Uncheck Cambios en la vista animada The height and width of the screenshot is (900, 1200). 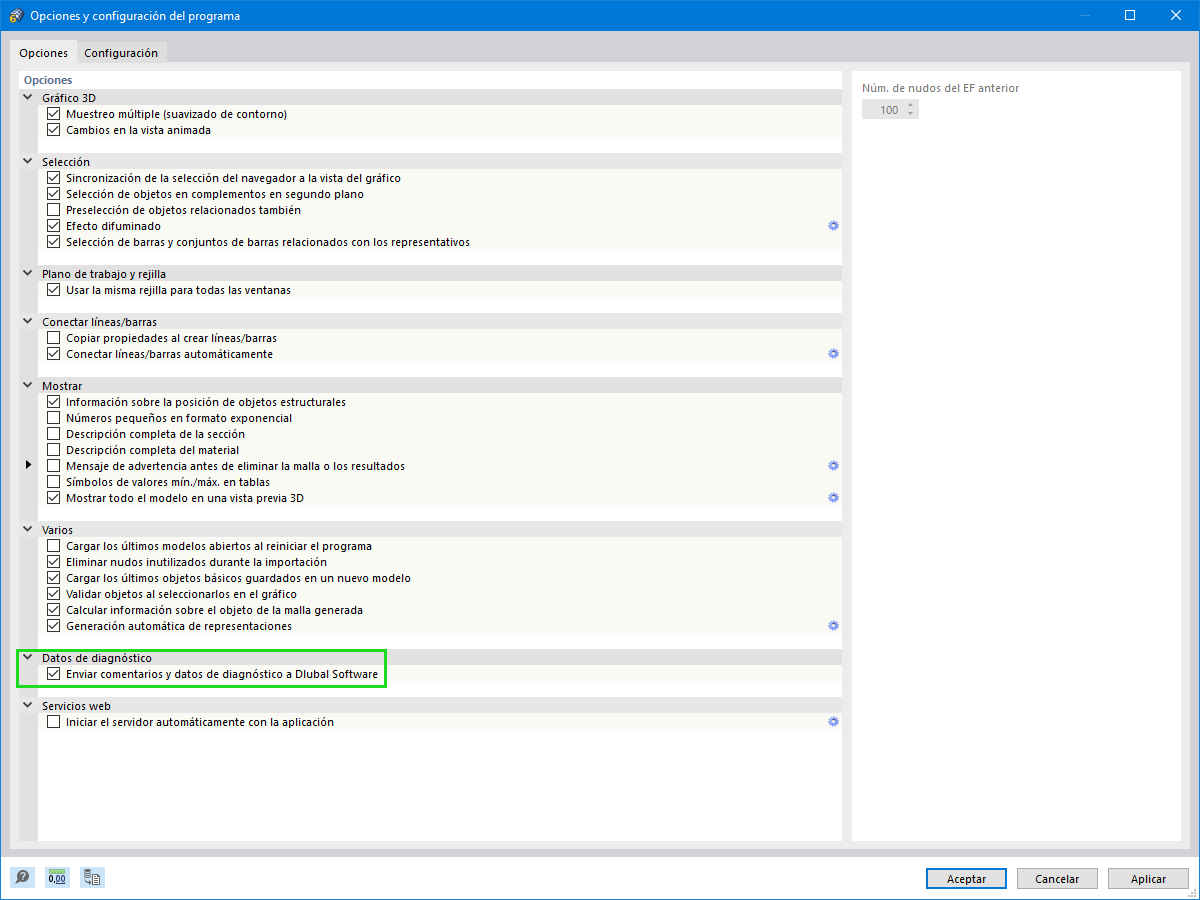click(x=54, y=130)
